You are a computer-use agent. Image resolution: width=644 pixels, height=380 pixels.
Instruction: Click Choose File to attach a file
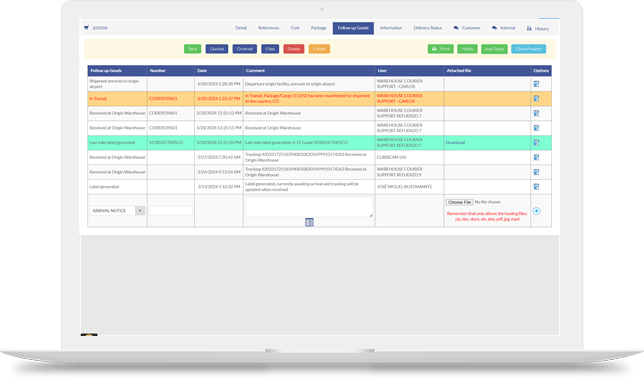(x=460, y=202)
